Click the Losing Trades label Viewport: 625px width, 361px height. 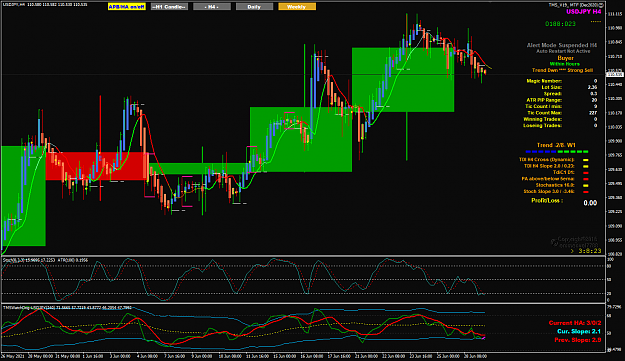[542, 126]
